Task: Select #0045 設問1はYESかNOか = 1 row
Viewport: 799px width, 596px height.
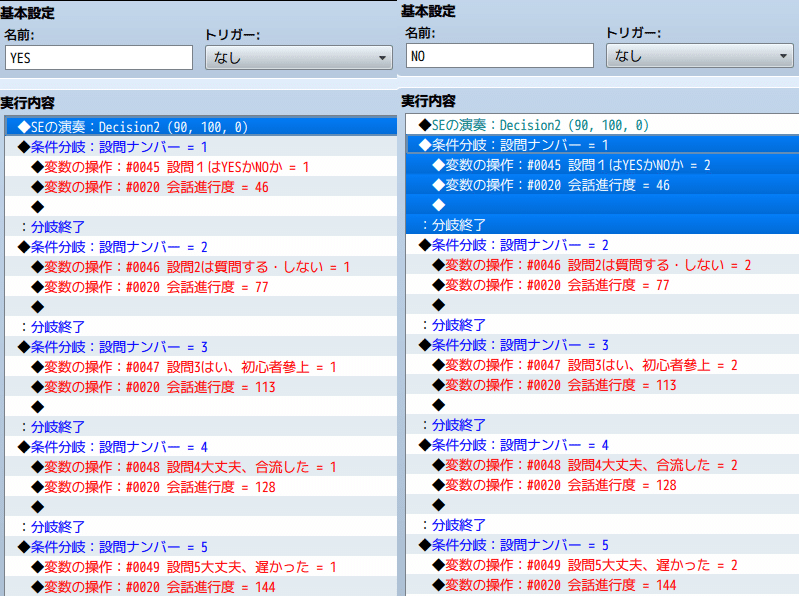Action: [201, 167]
